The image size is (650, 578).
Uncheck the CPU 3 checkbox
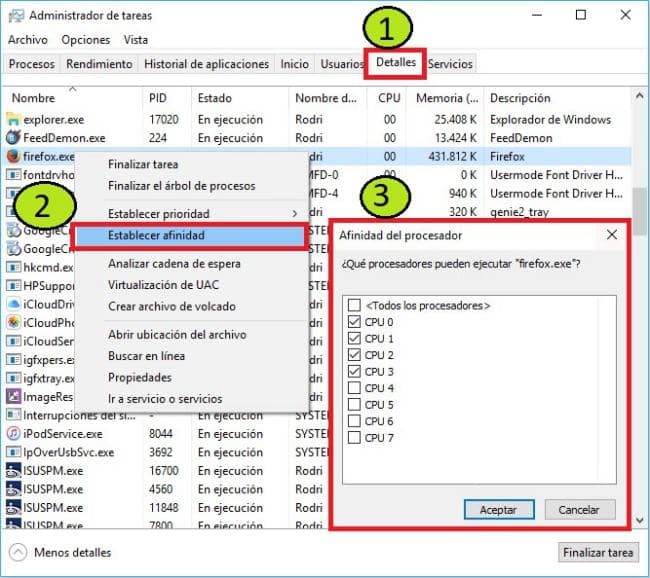pos(354,371)
